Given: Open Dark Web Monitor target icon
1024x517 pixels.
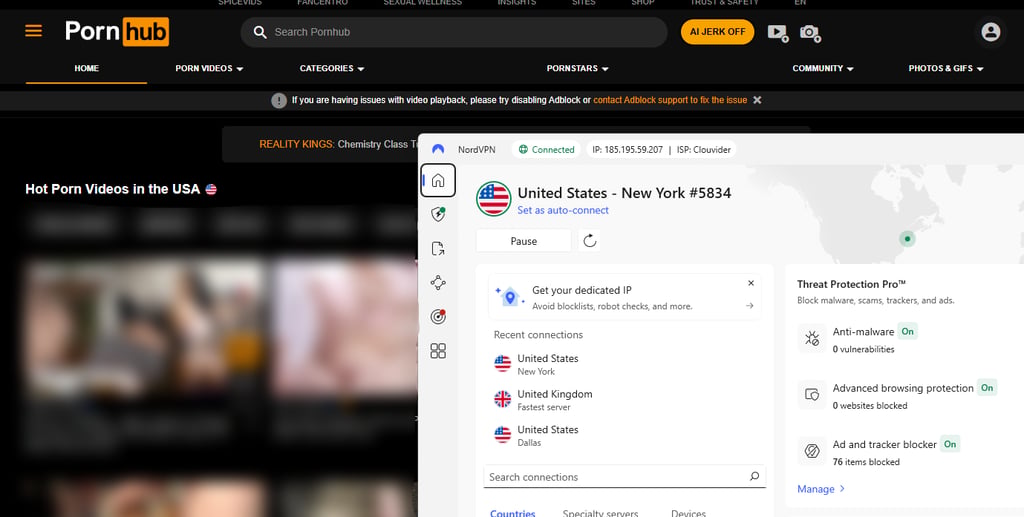Looking at the screenshot, I should (x=438, y=317).
